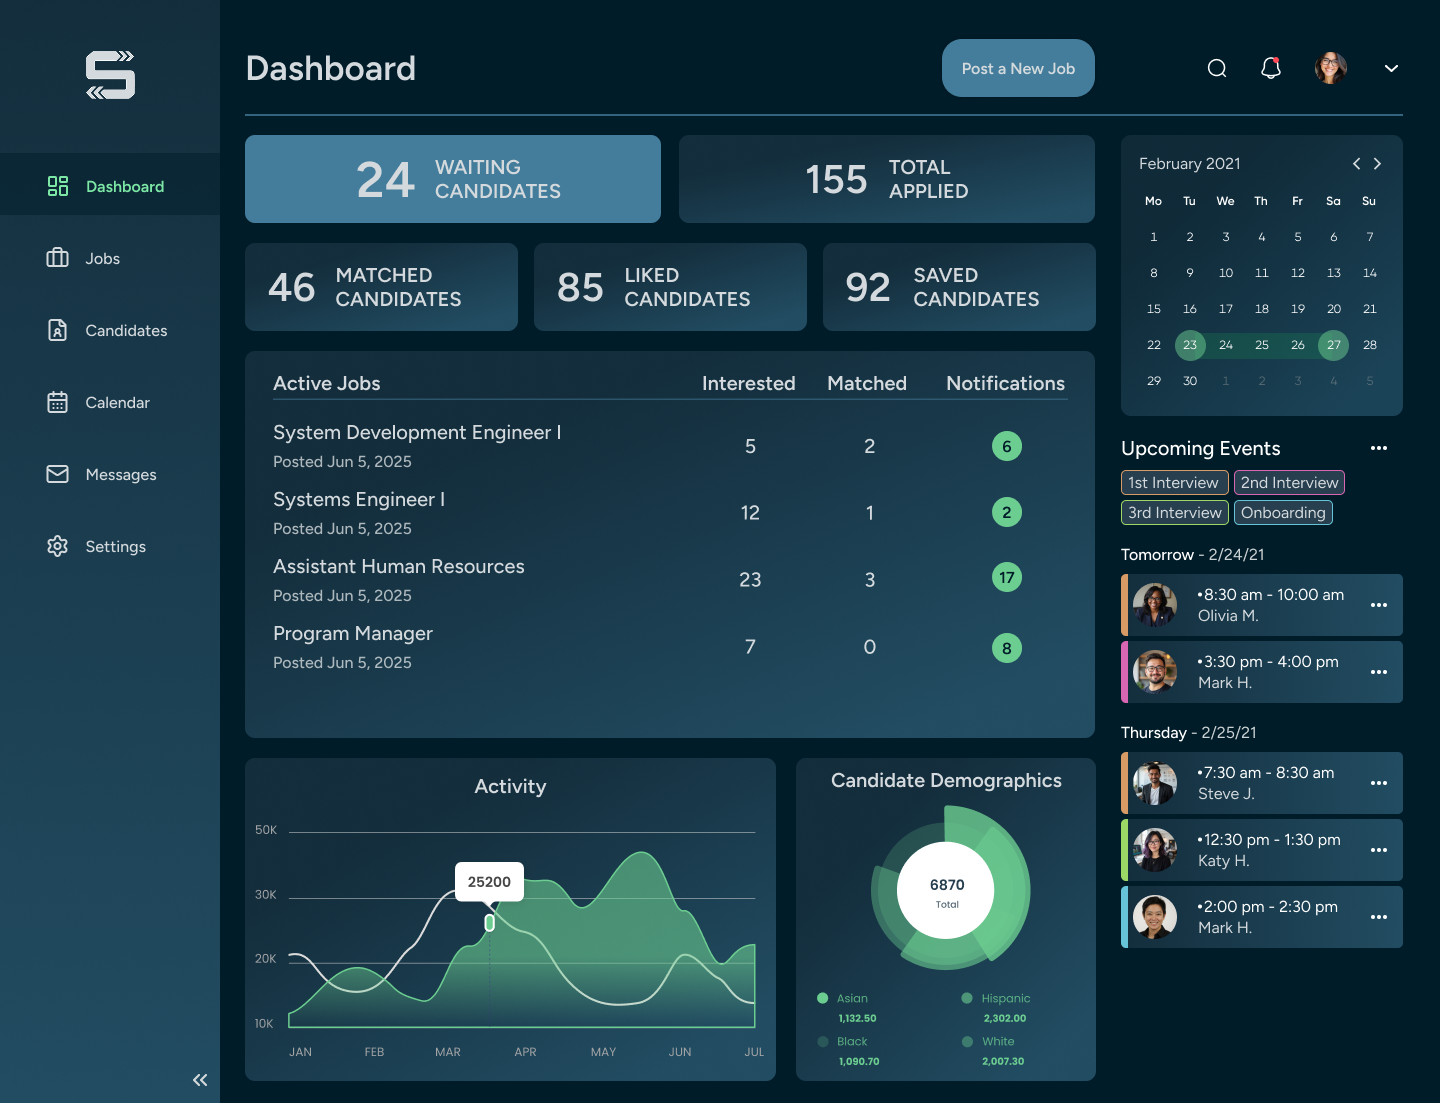Open Upcoming Events options menu
The image size is (1440, 1103).
point(1379,448)
